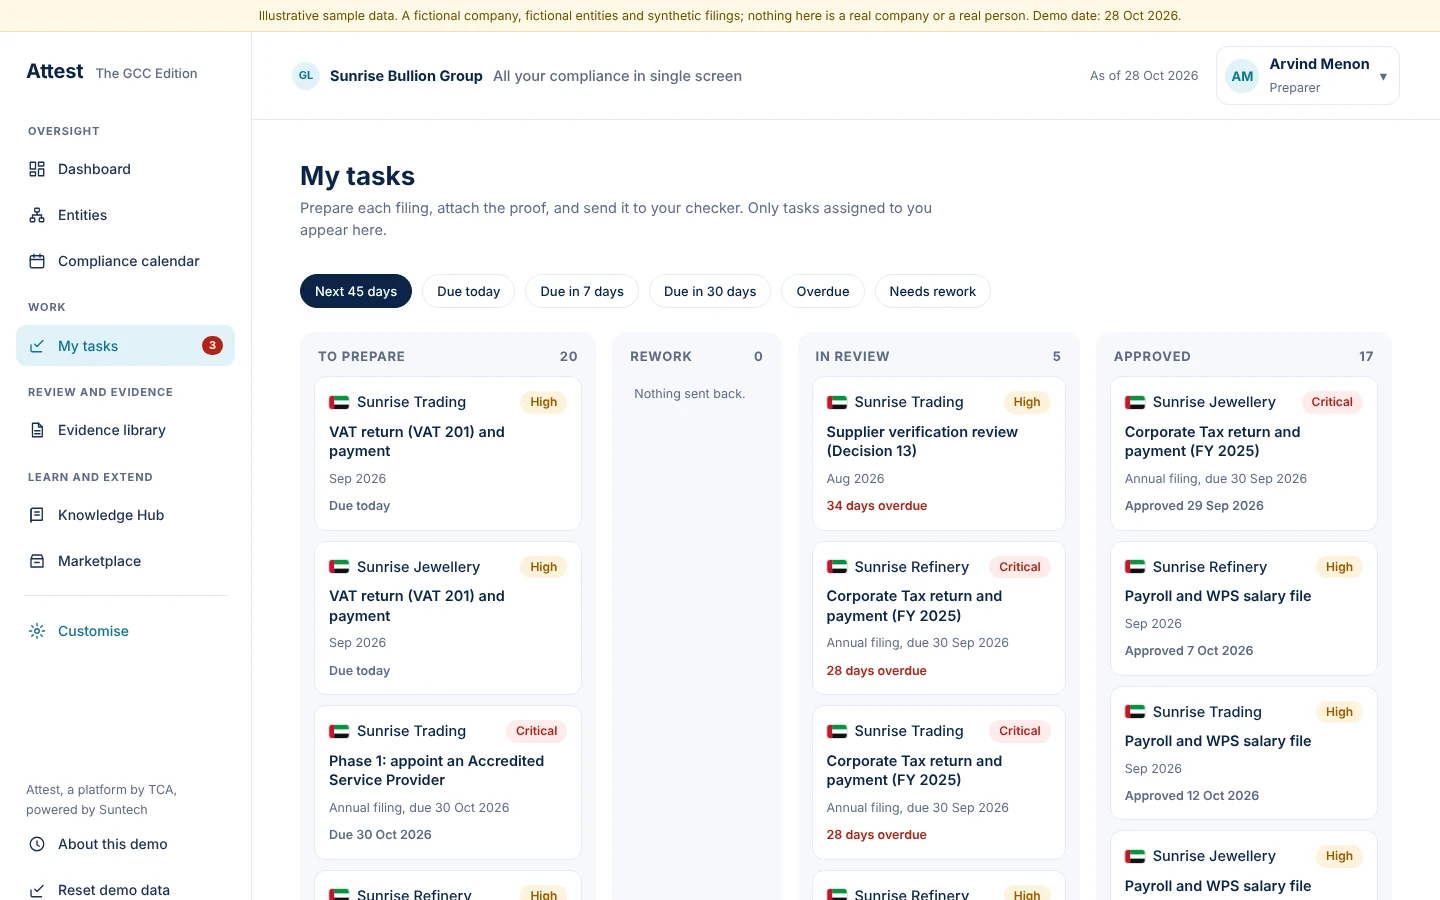Screen dimensions: 1440x900
Task: Open Marketplace
Action: 125,561
